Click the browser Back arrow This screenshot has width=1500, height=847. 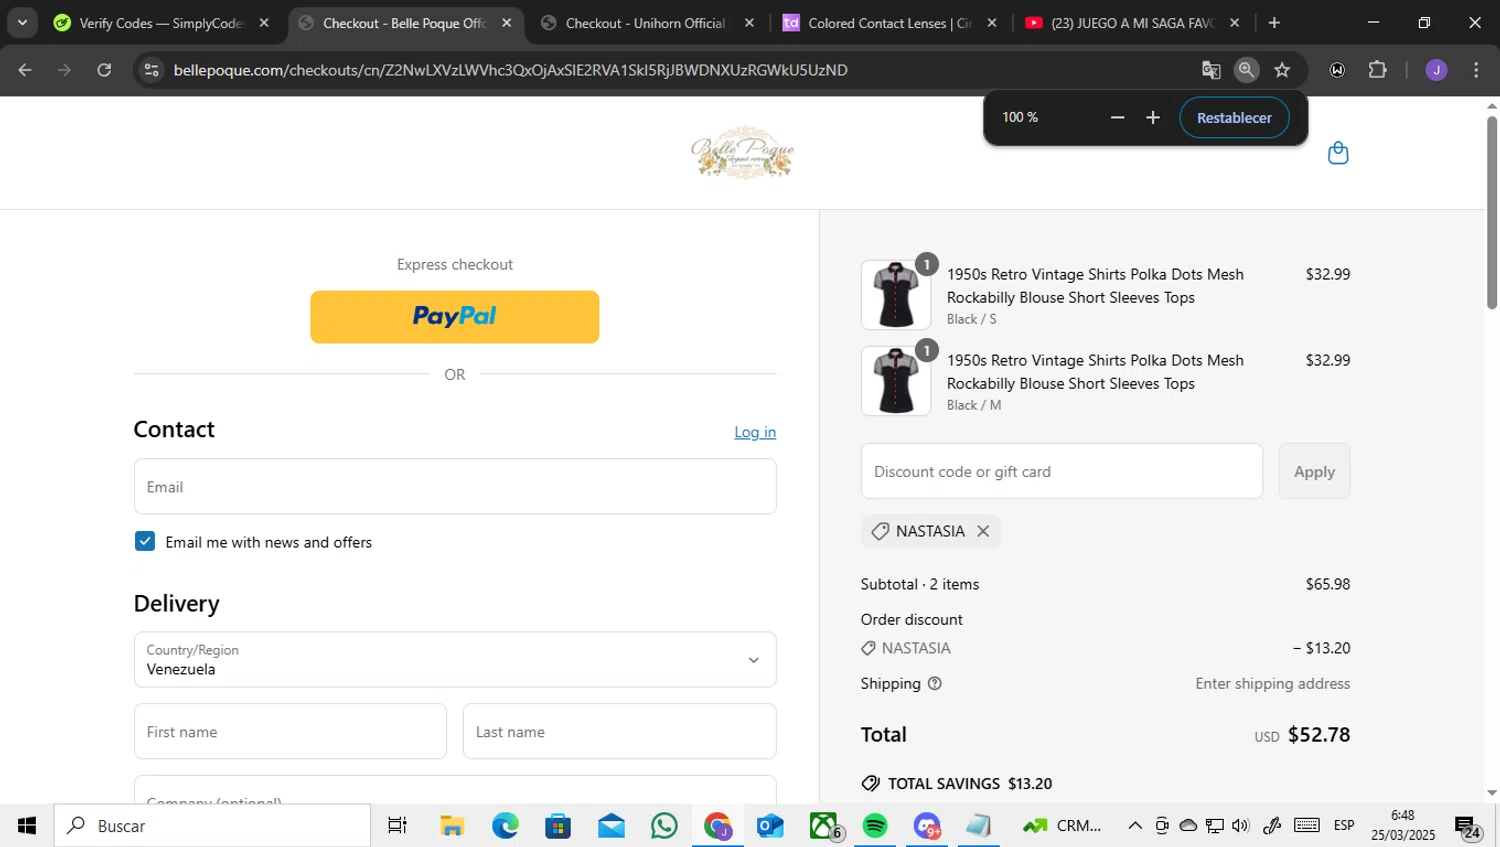coord(25,70)
